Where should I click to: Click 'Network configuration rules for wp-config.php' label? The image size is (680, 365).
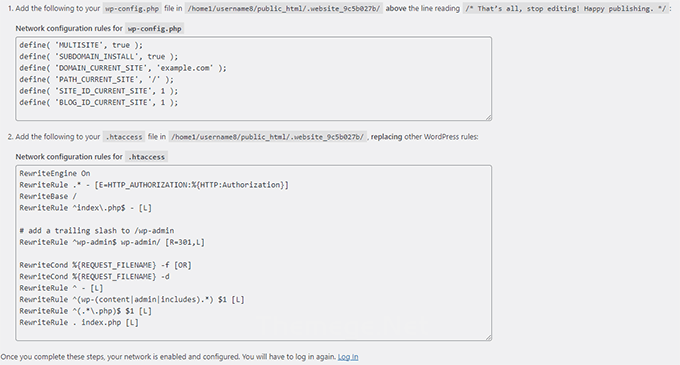[100, 29]
